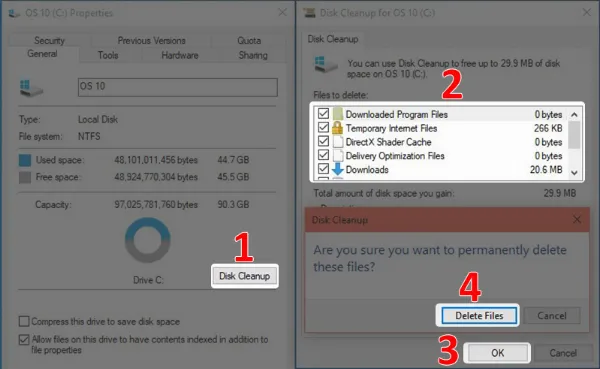Select the Delivery Optimization Files row text

(x=395, y=156)
